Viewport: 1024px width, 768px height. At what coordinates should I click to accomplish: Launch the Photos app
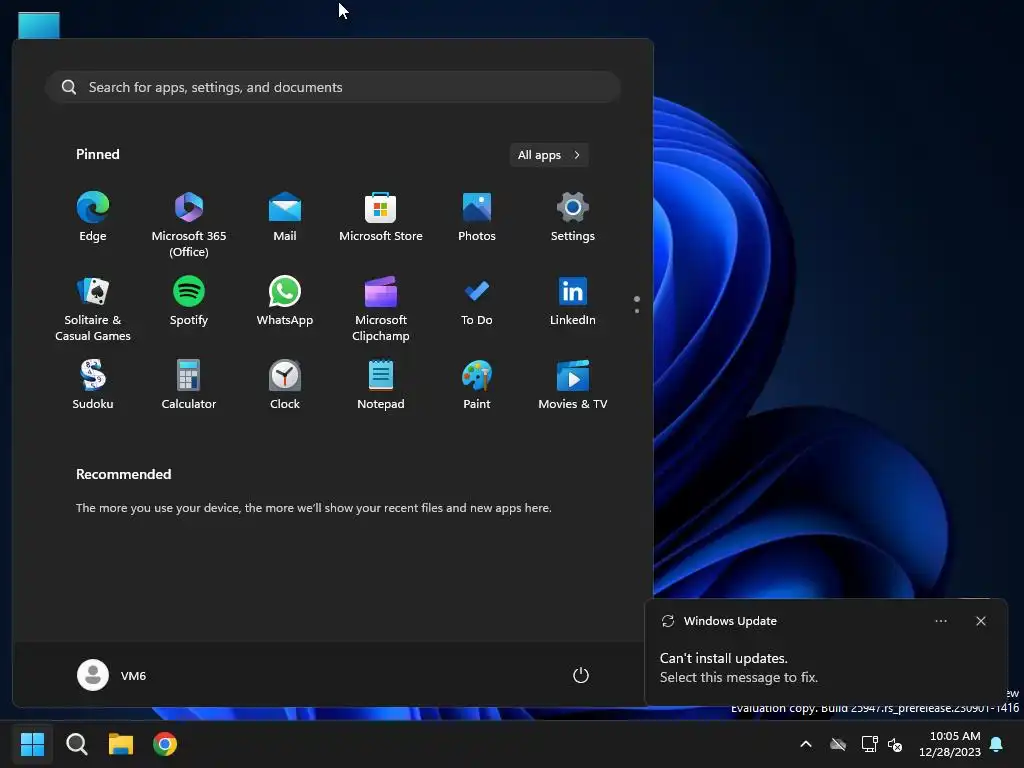(477, 216)
